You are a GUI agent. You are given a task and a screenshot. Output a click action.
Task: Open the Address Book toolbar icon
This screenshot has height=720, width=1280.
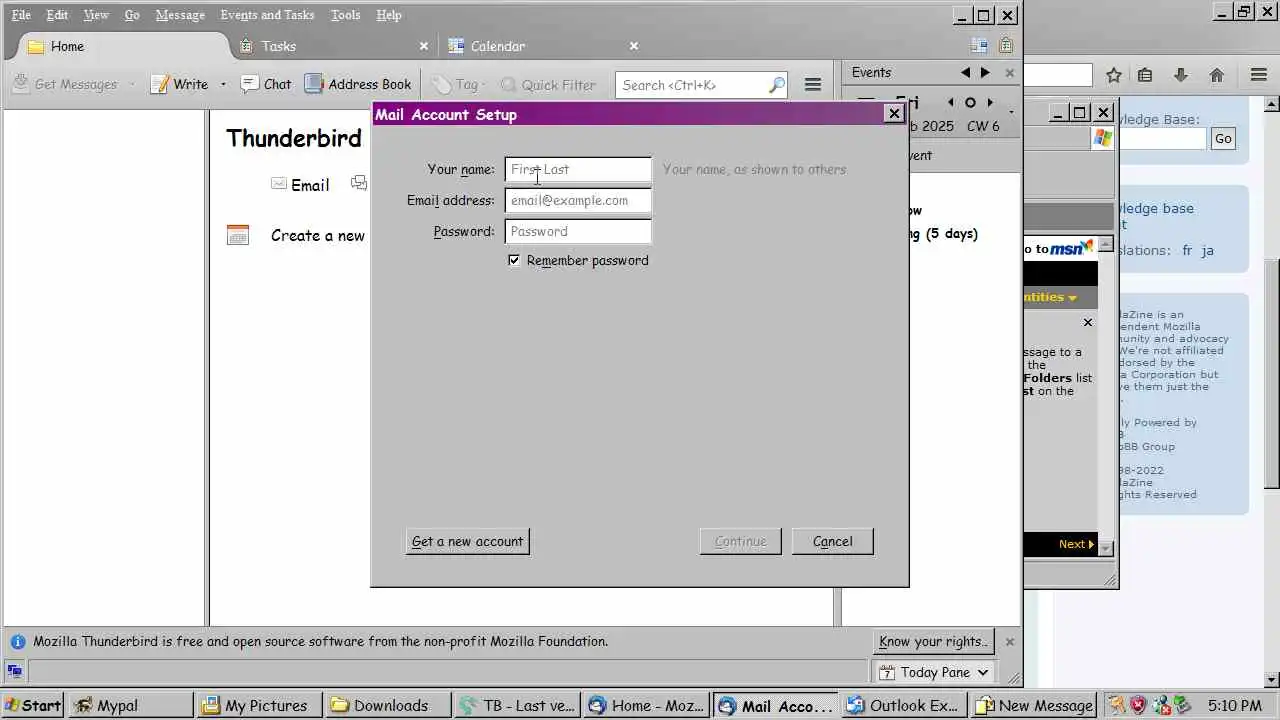pyautogui.click(x=314, y=84)
